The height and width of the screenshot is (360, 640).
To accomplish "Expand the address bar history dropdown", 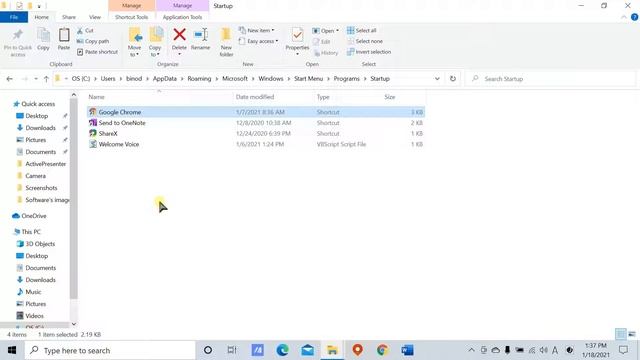I will (x=437, y=79).
